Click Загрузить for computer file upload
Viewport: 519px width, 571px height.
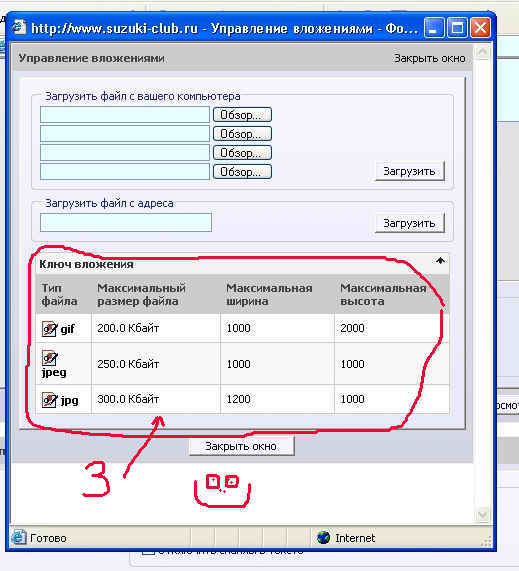point(410,171)
